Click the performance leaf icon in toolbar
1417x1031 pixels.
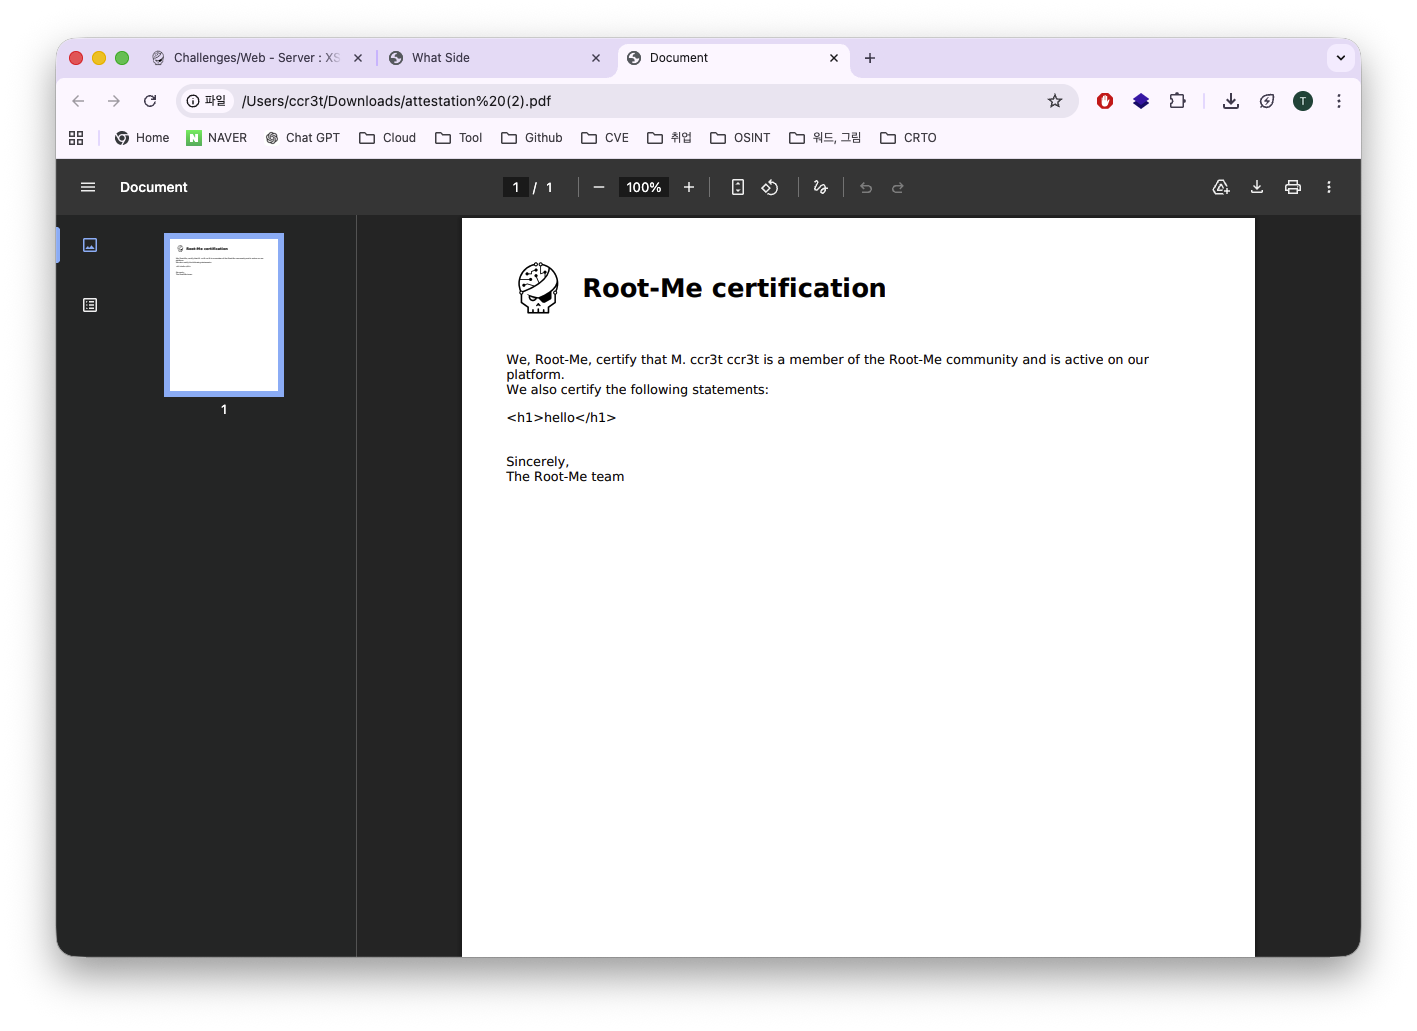point(1267,101)
